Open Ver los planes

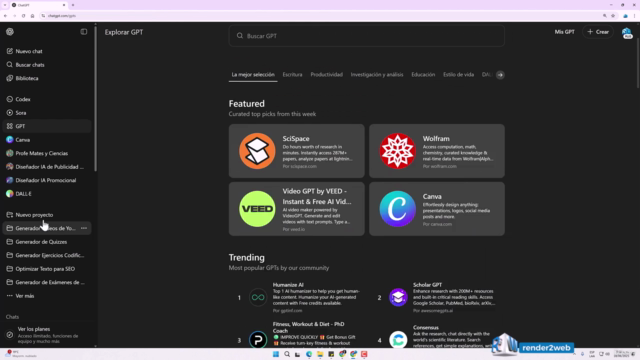[x=47, y=335]
